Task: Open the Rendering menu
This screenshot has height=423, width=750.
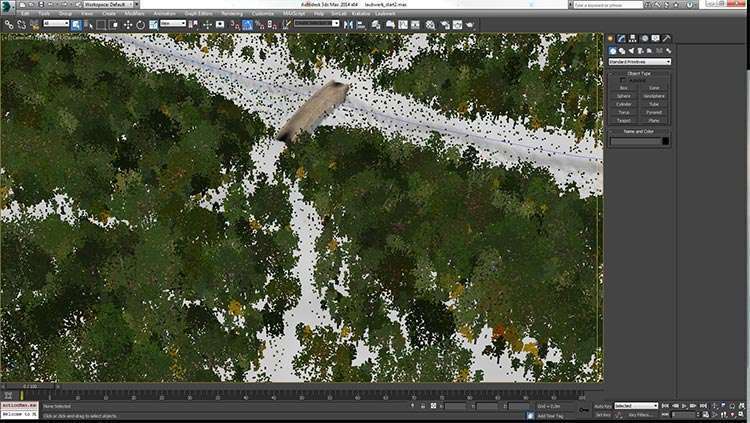Action: 232,13
